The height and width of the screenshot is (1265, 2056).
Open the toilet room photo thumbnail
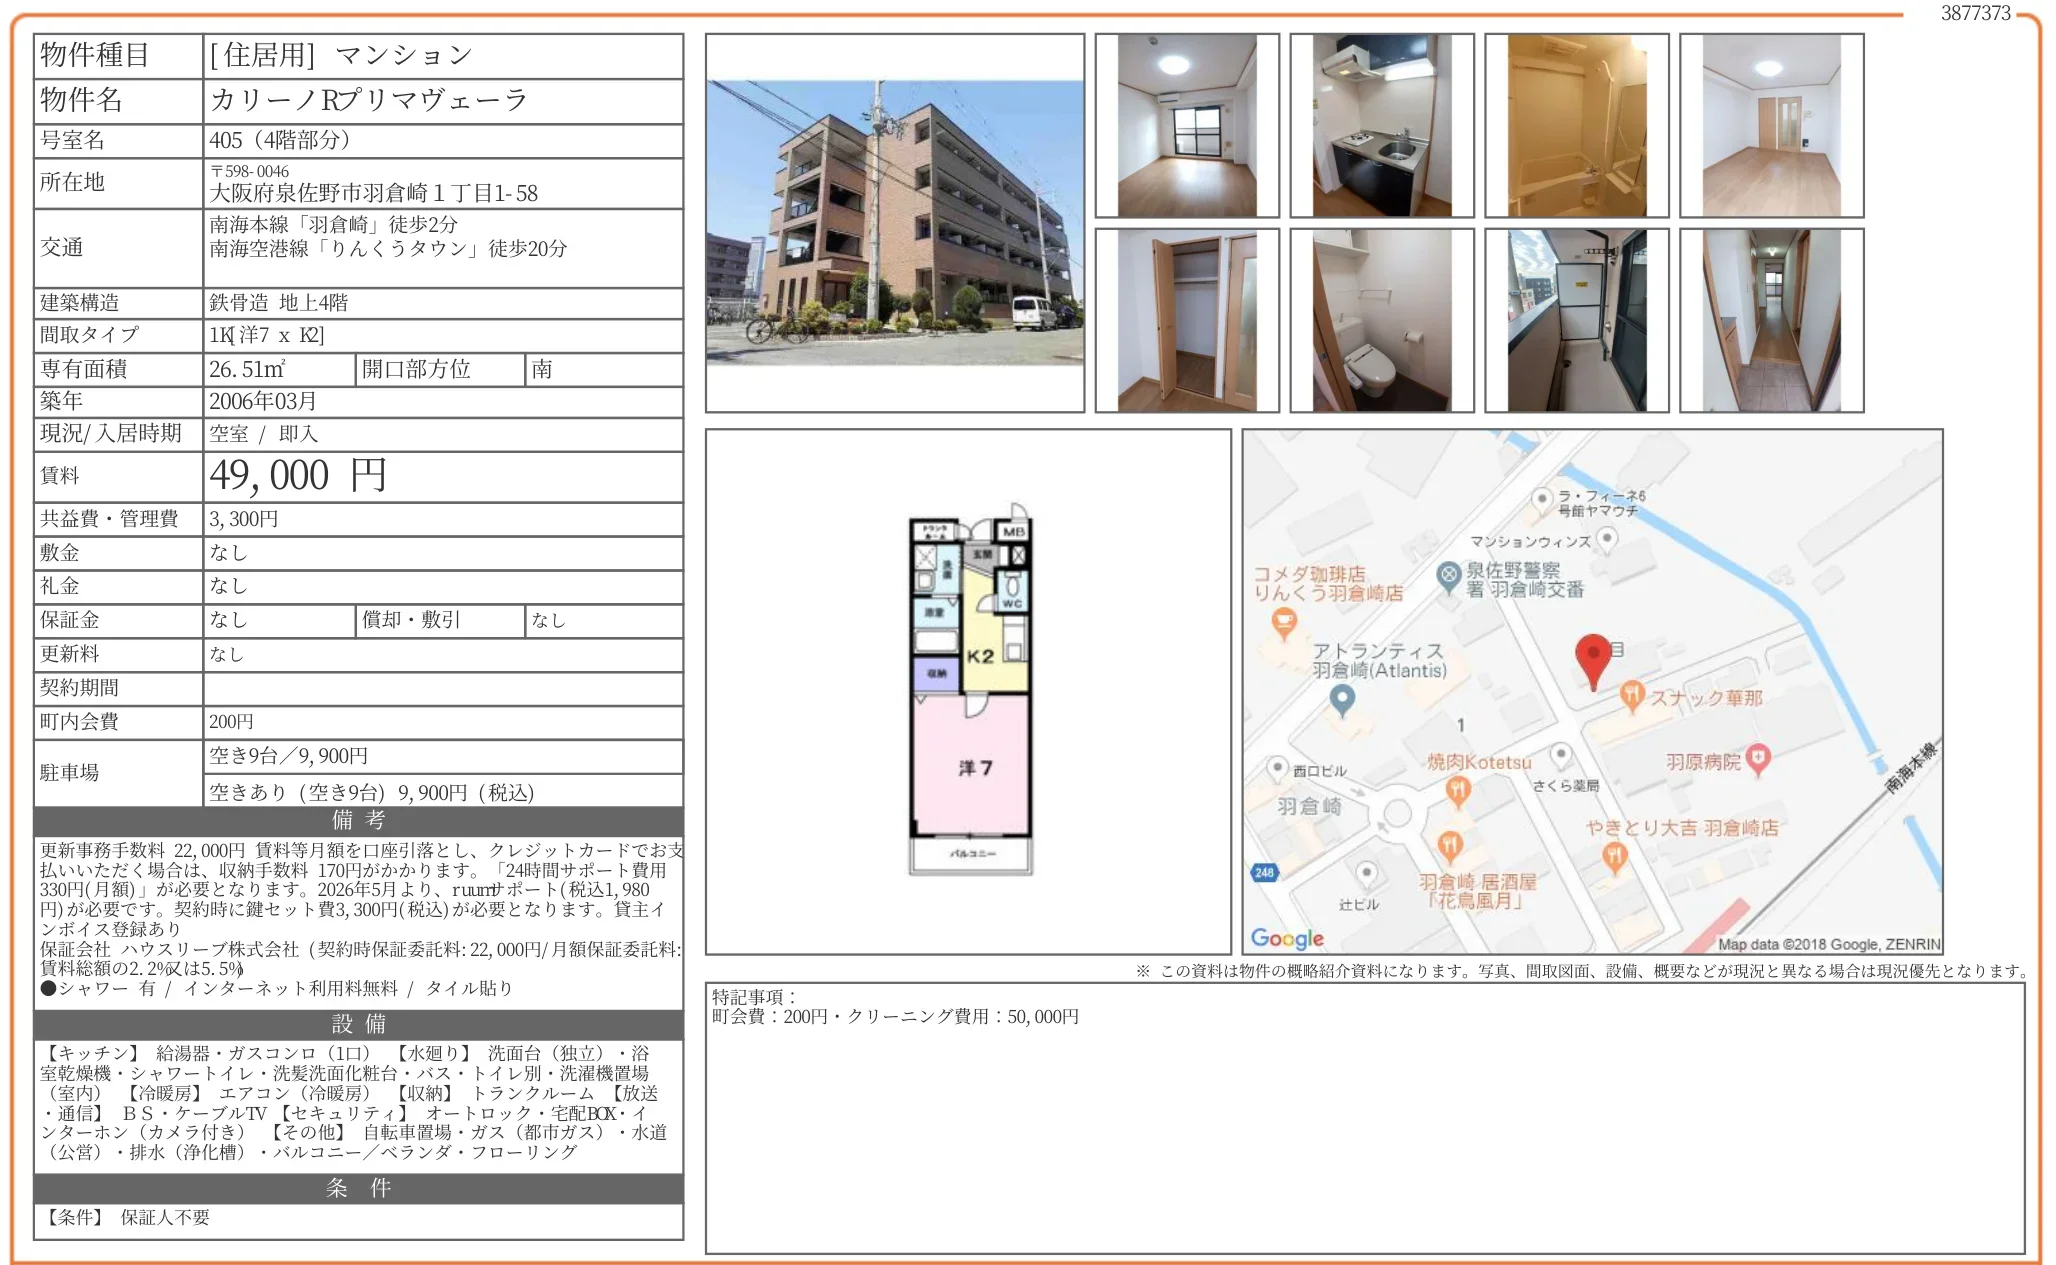1381,320
